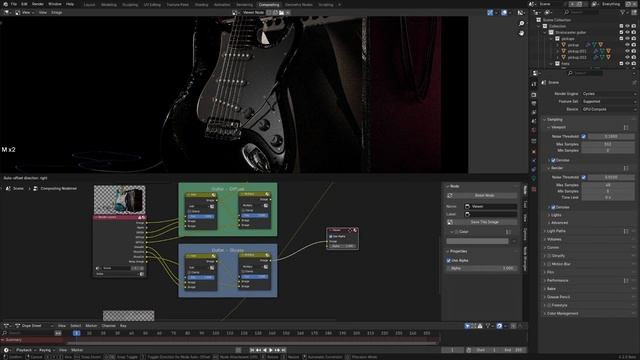Toggle Viewport Noise Threshold checkbox

pyautogui.click(x=584, y=136)
